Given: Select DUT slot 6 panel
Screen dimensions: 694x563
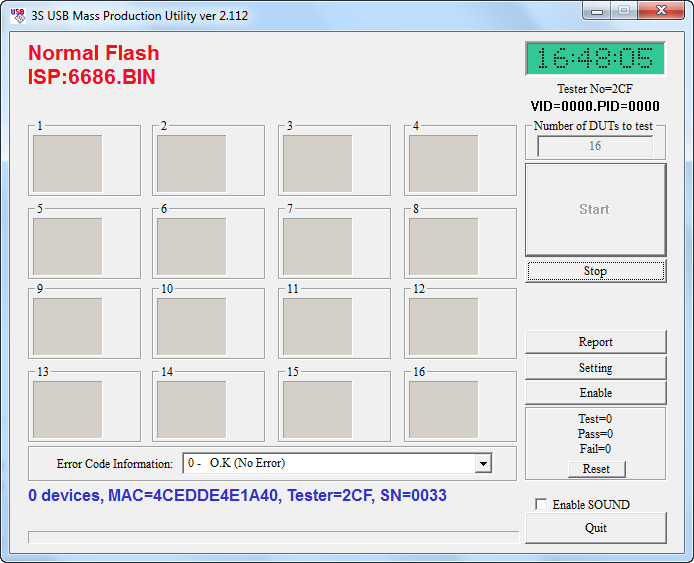Looking at the screenshot, I should [x=208, y=243].
